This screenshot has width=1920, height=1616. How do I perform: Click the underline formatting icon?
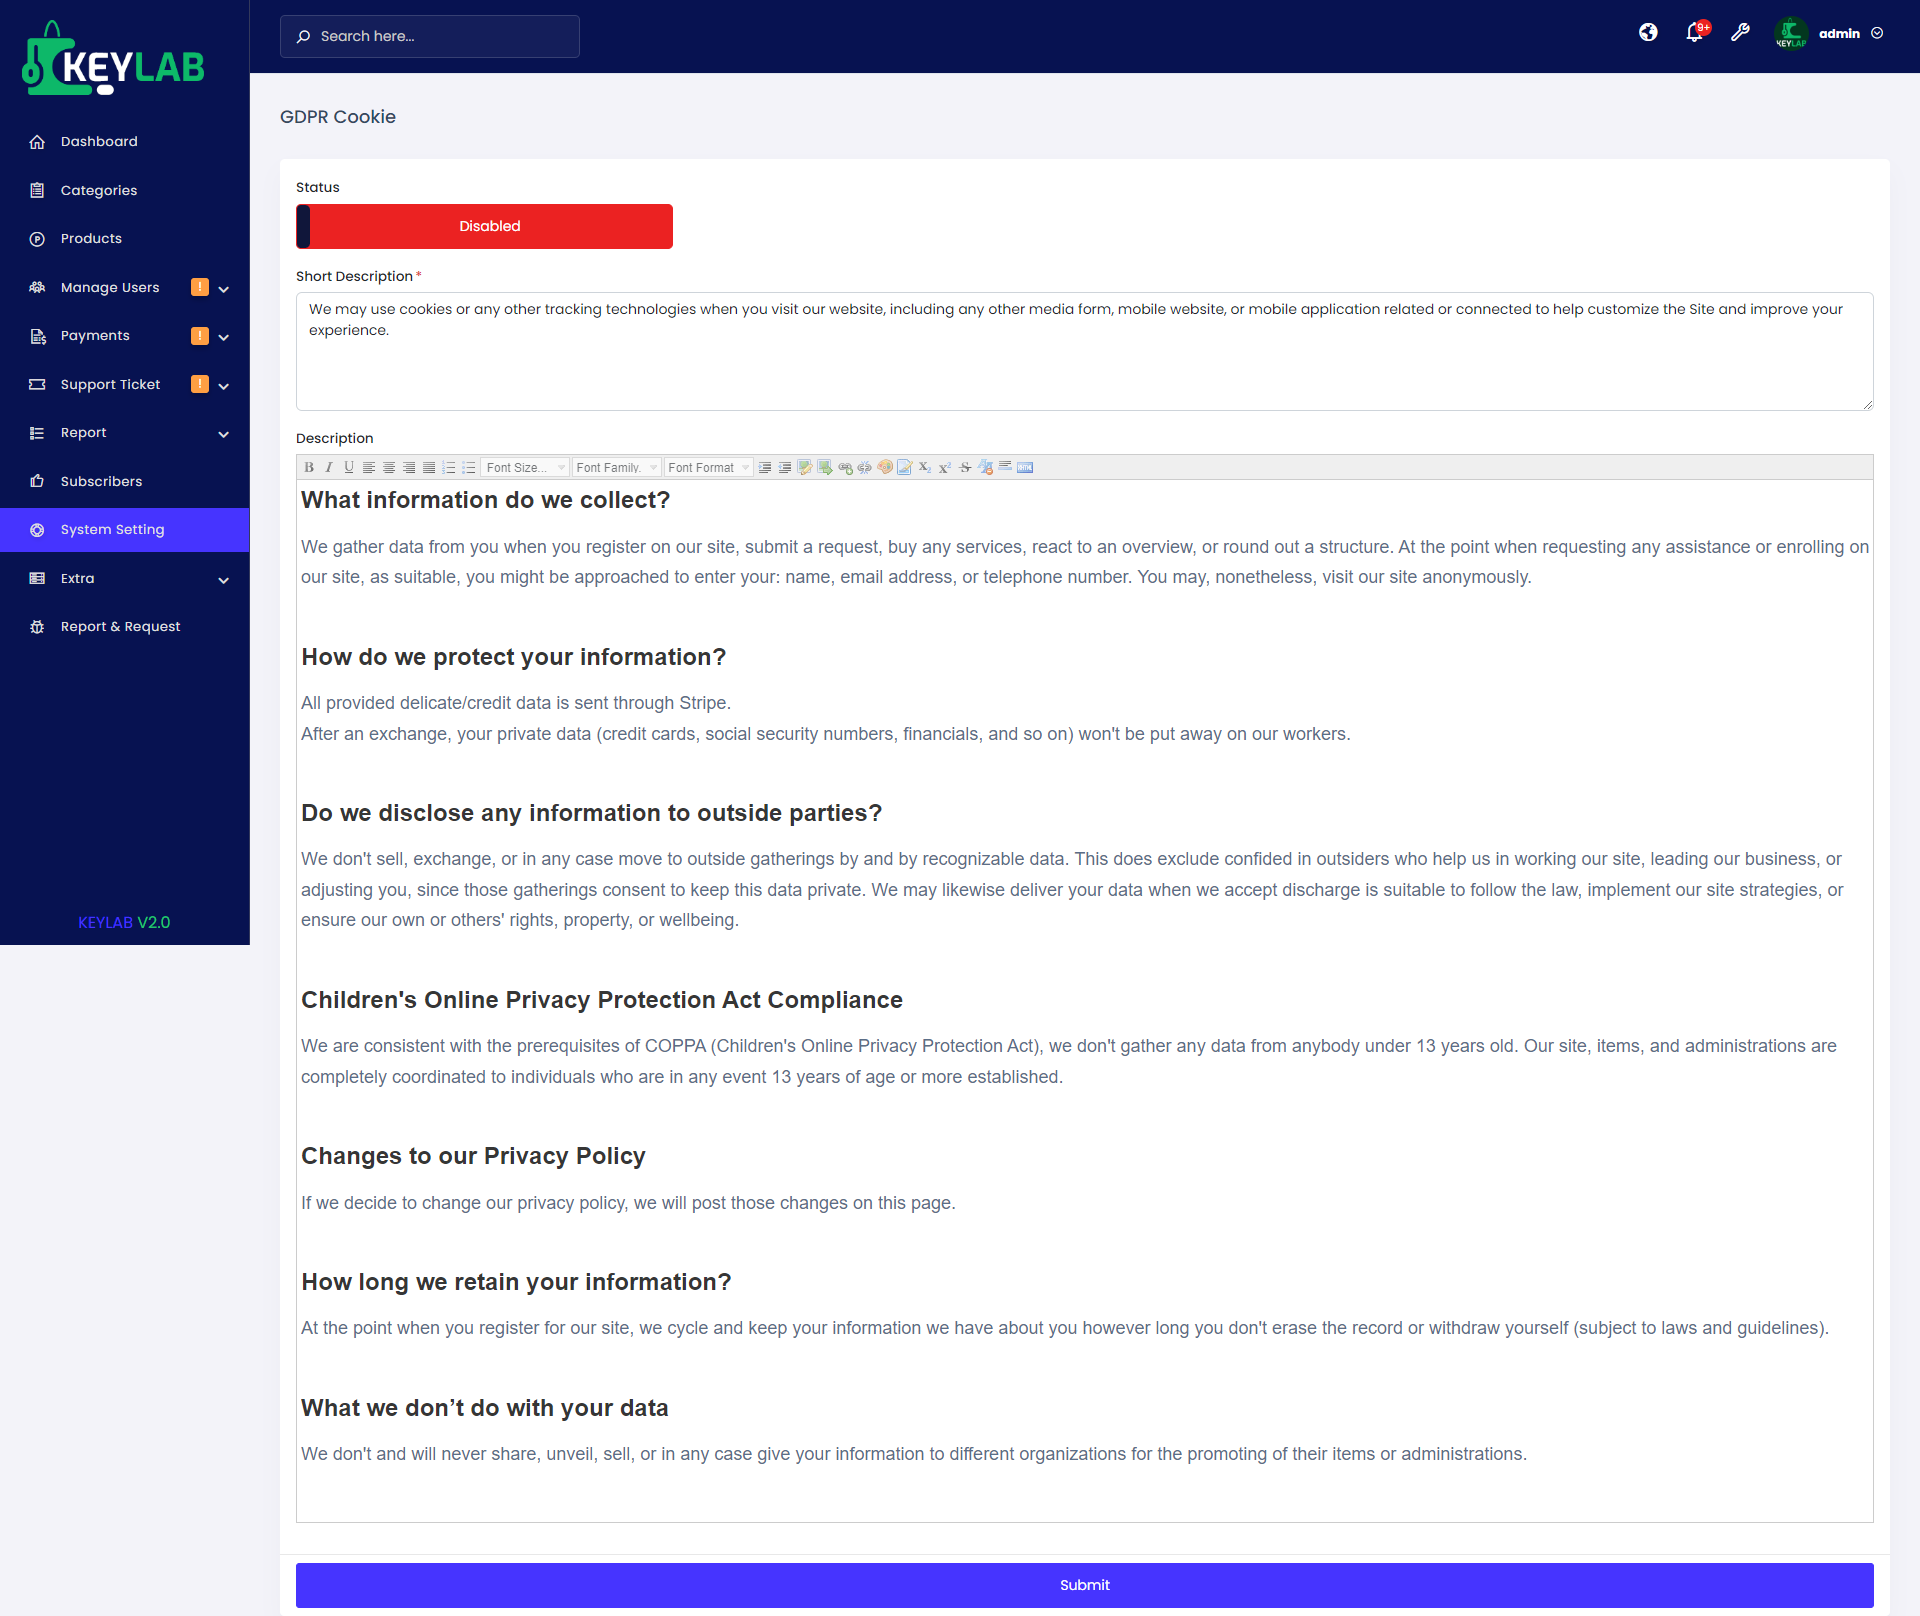coord(348,467)
